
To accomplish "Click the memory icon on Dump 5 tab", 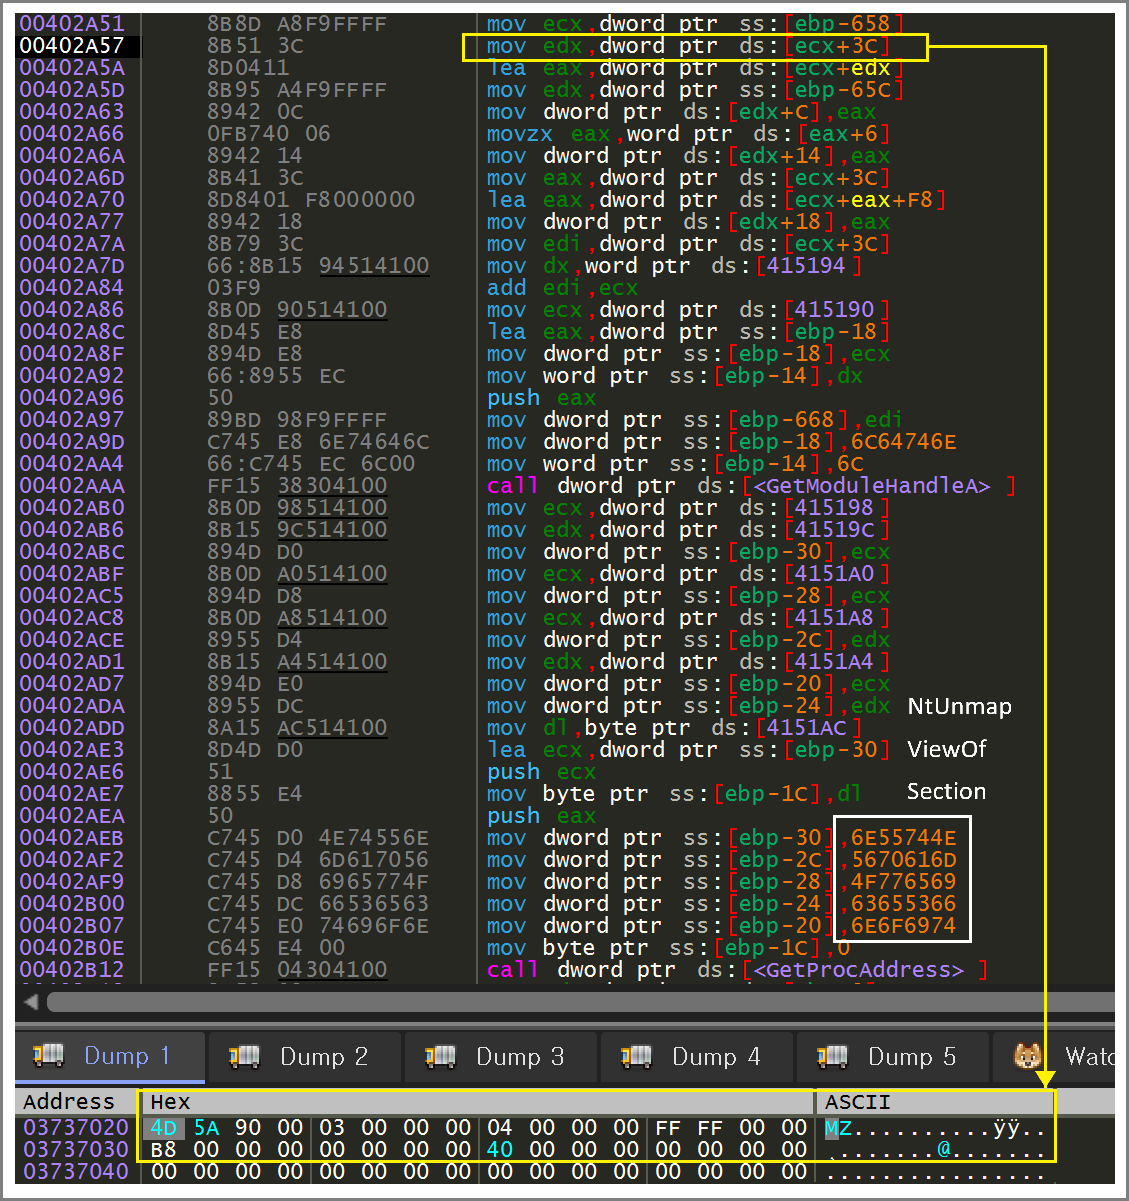I will tap(832, 1056).
